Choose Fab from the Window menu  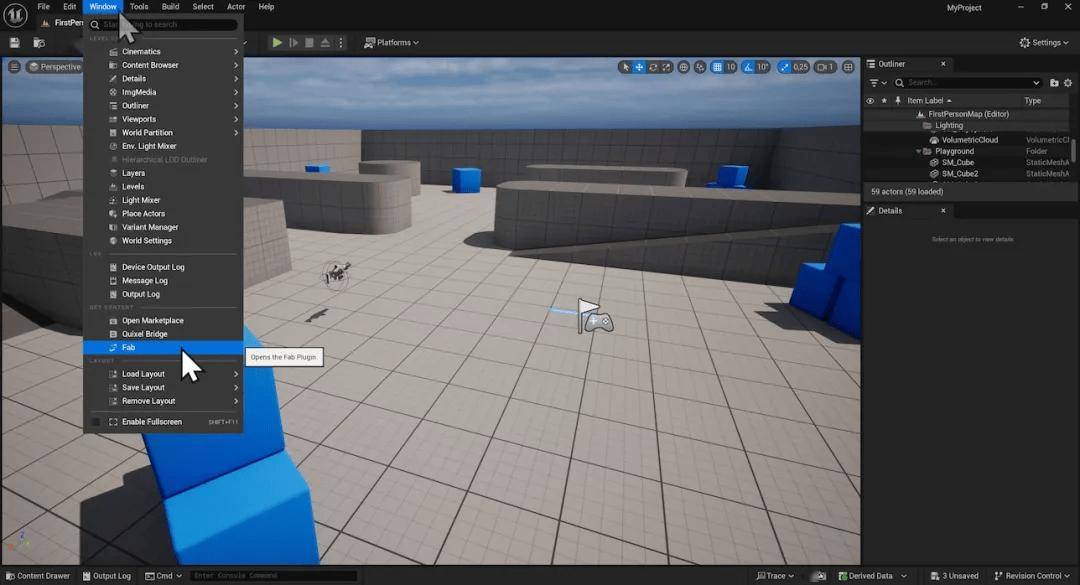point(128,347)
